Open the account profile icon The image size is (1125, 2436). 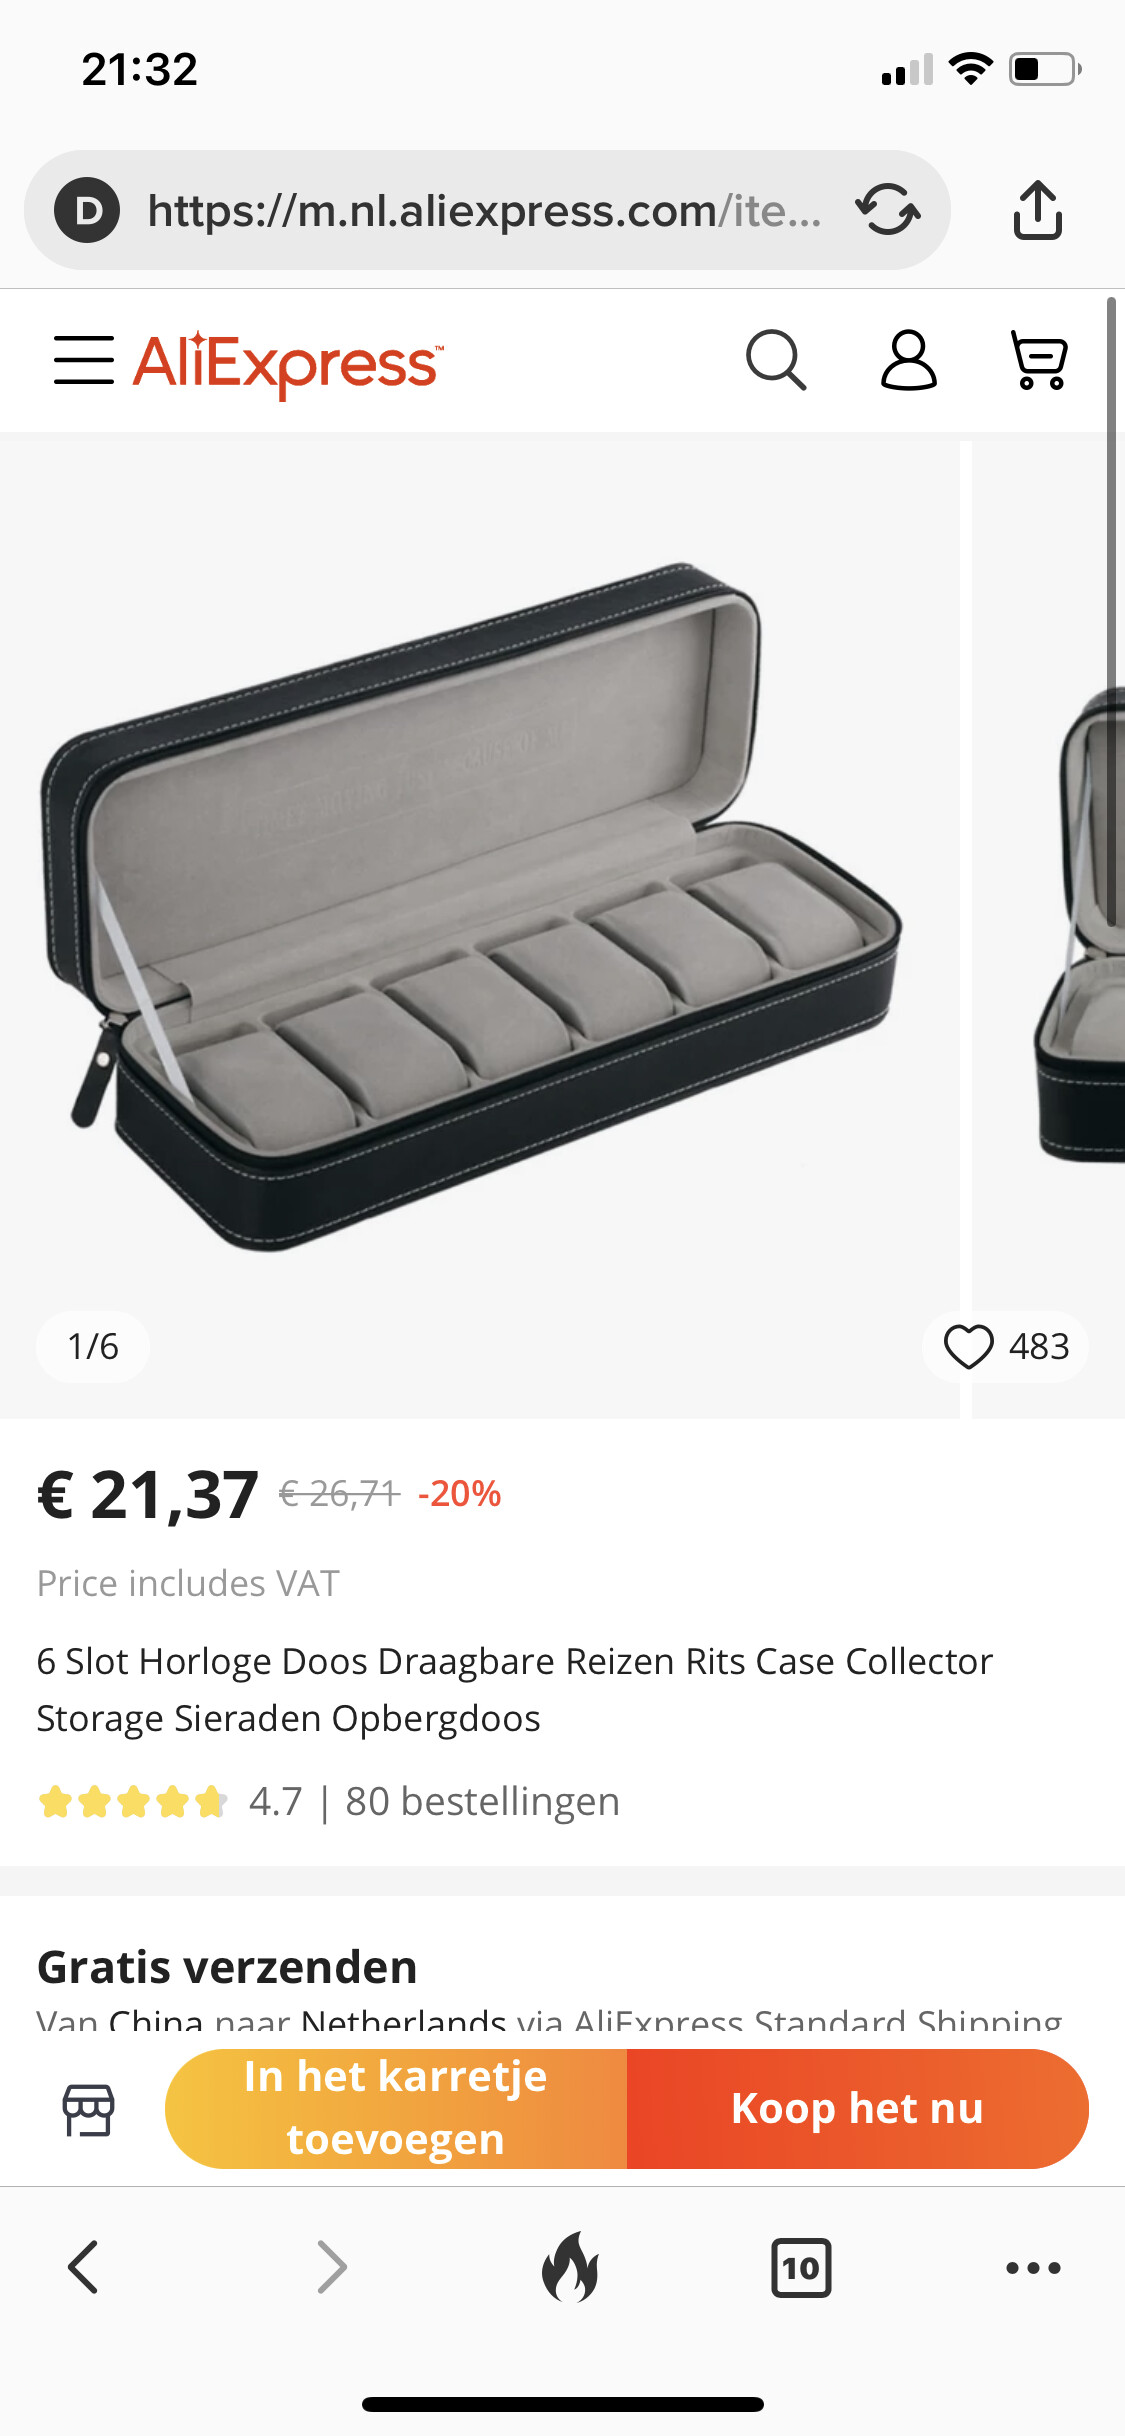click(908, 360)
